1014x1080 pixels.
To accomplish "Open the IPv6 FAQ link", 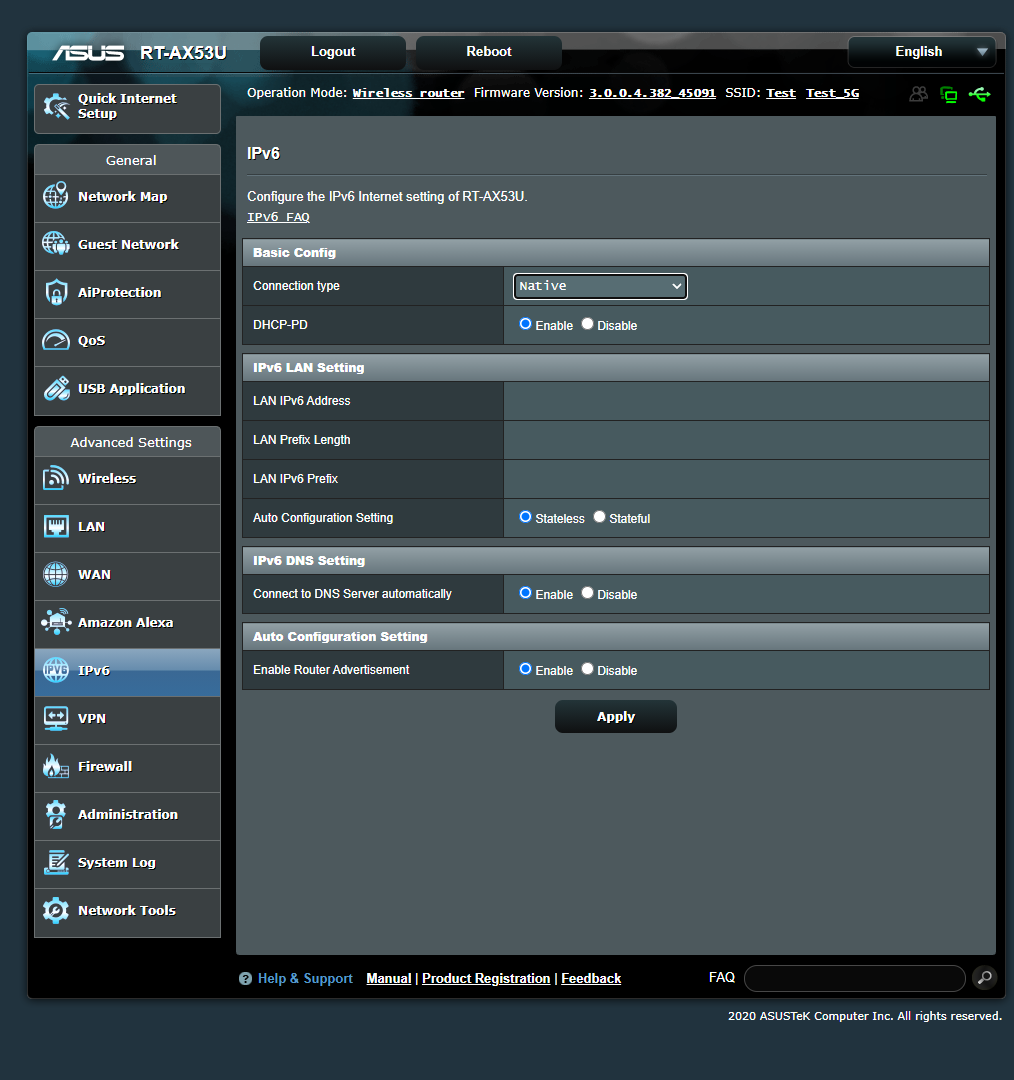I will click(x=278, y=217).
